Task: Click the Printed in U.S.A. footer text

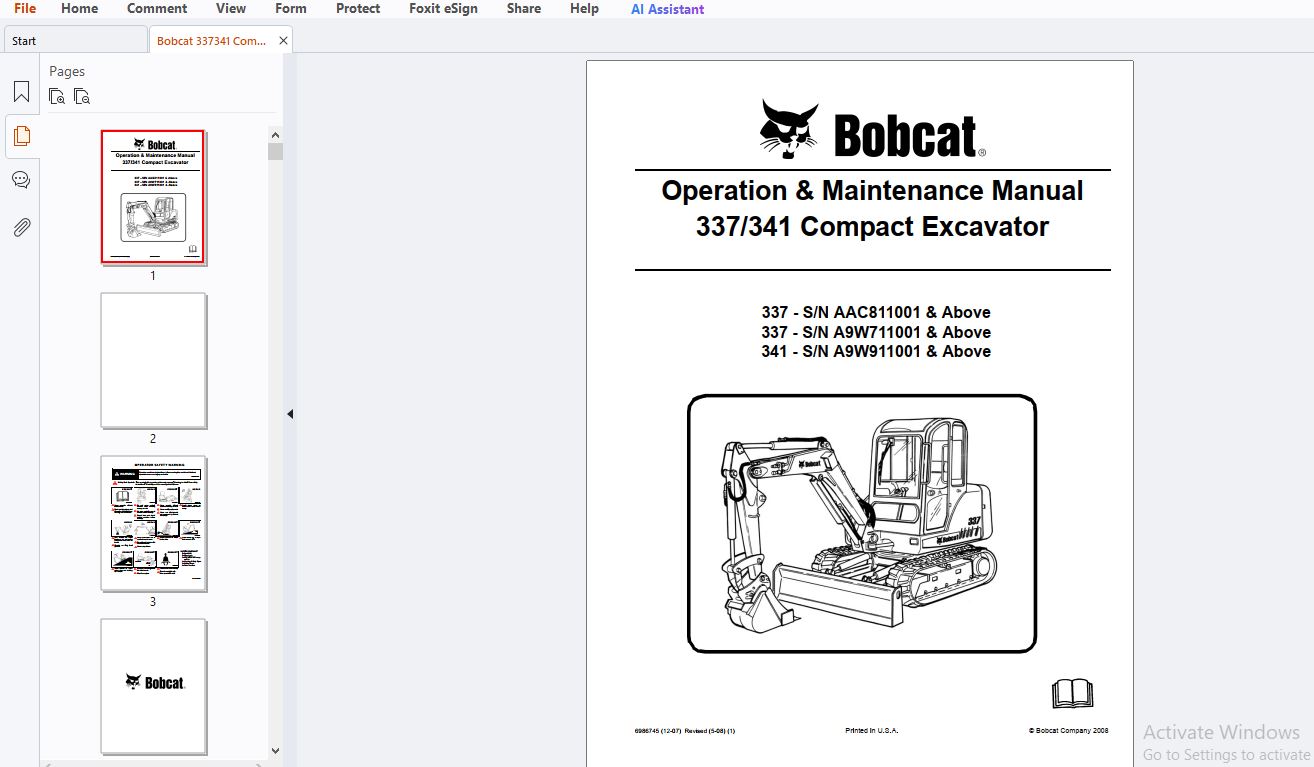Action: tap(872, 731)
